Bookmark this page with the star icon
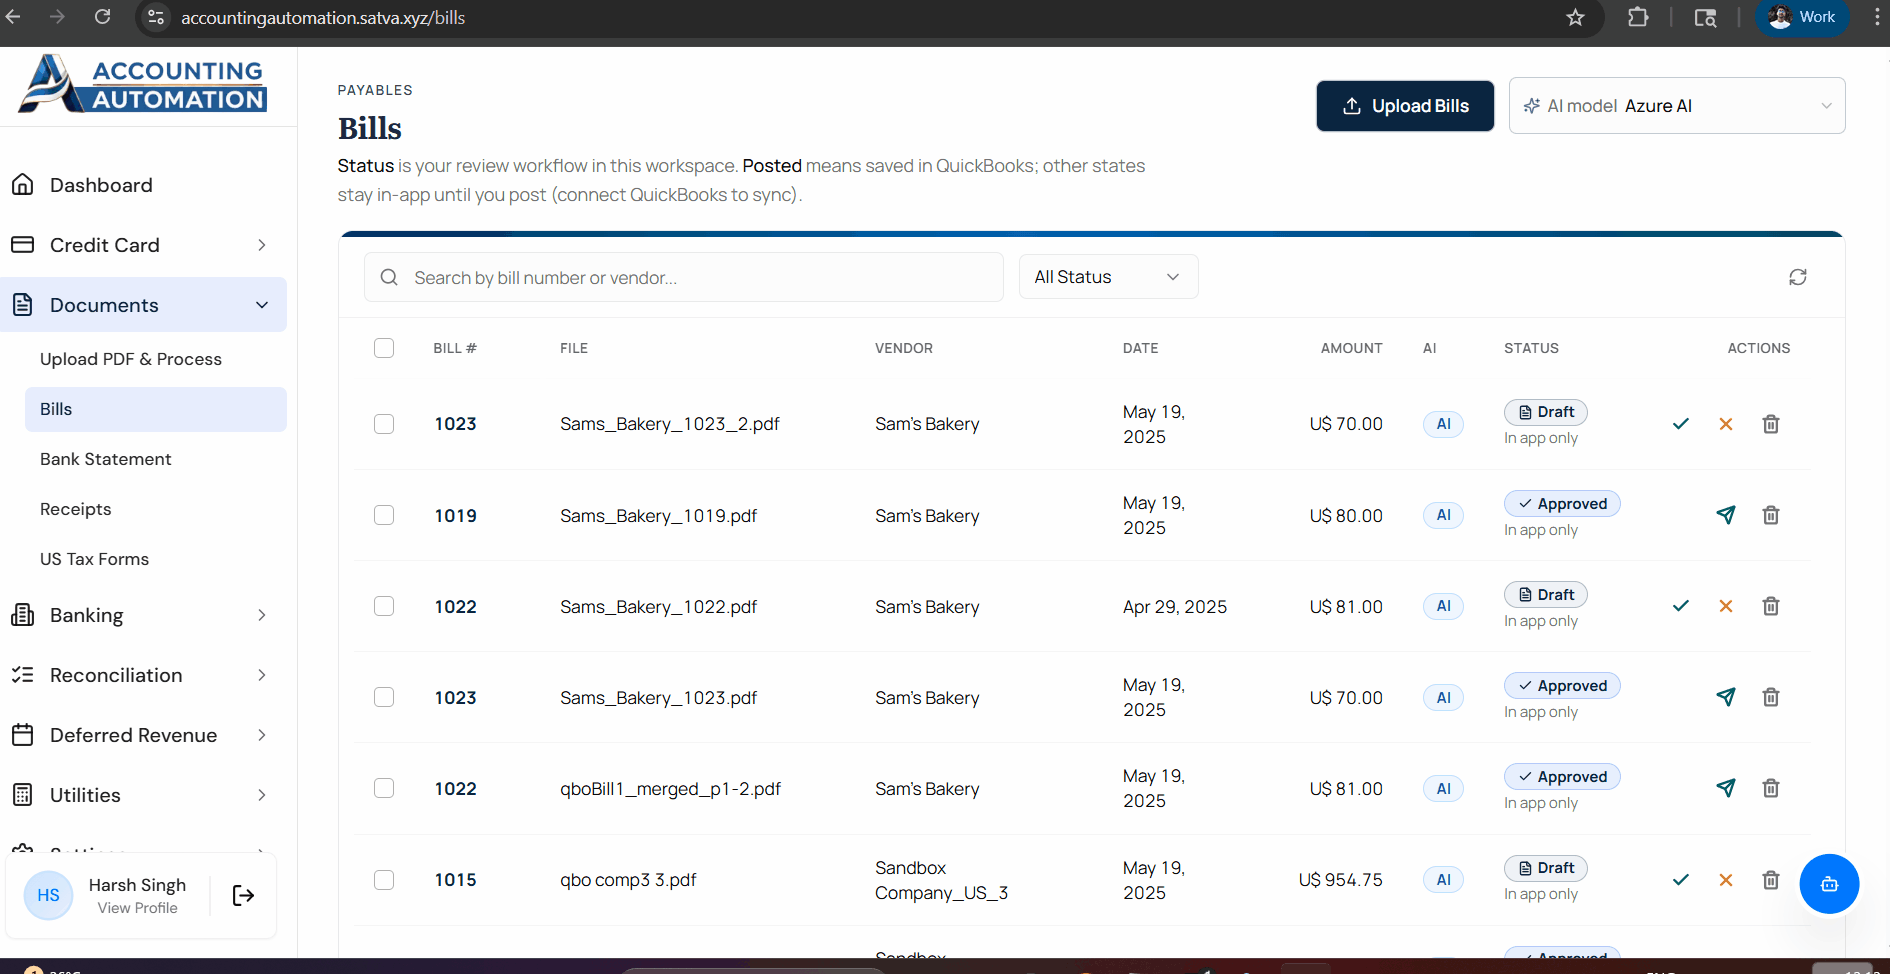The width and height of the screenshot is (1890, 974). [1575, 17]
